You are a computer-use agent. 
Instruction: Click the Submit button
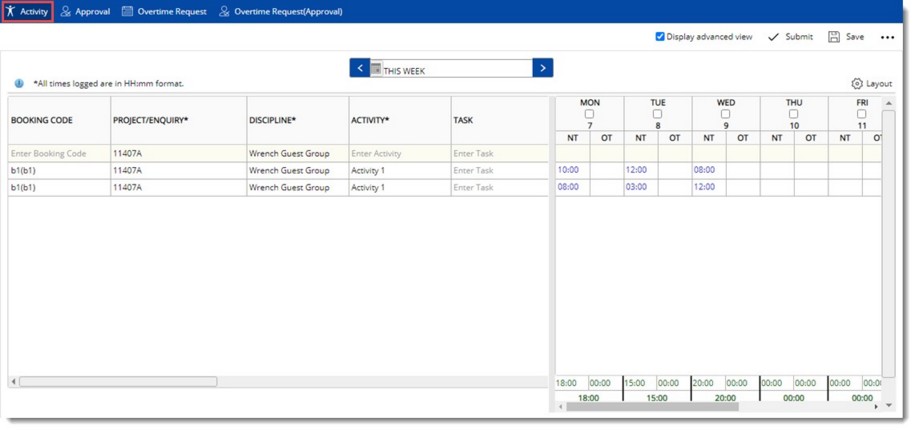pos(798,37)
